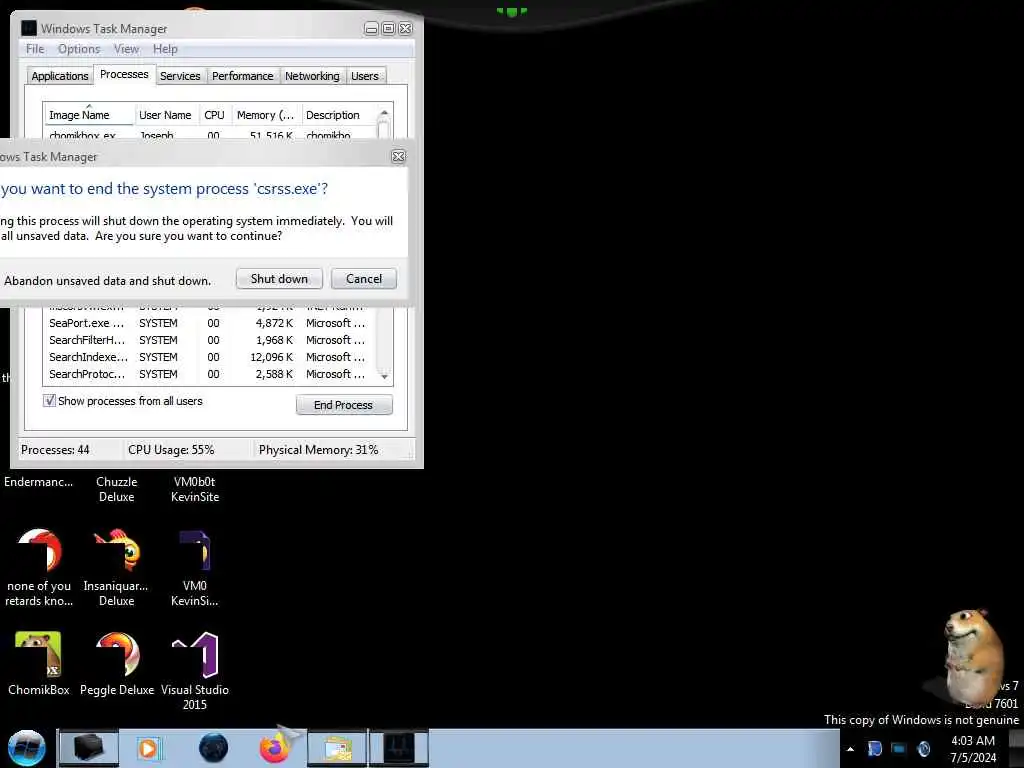Close the end process warning dialog
The image size is (1024, 768).
(x=398, y=157)
